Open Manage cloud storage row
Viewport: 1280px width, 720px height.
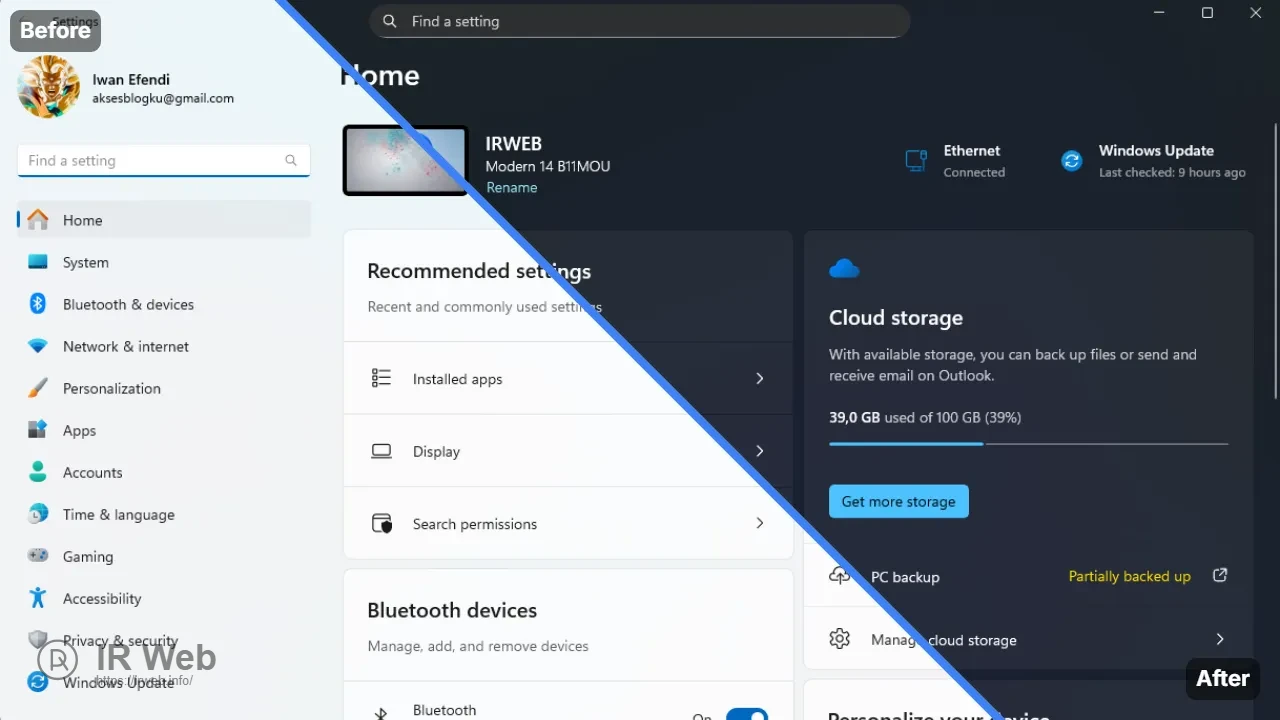[x=1029, y=639]
